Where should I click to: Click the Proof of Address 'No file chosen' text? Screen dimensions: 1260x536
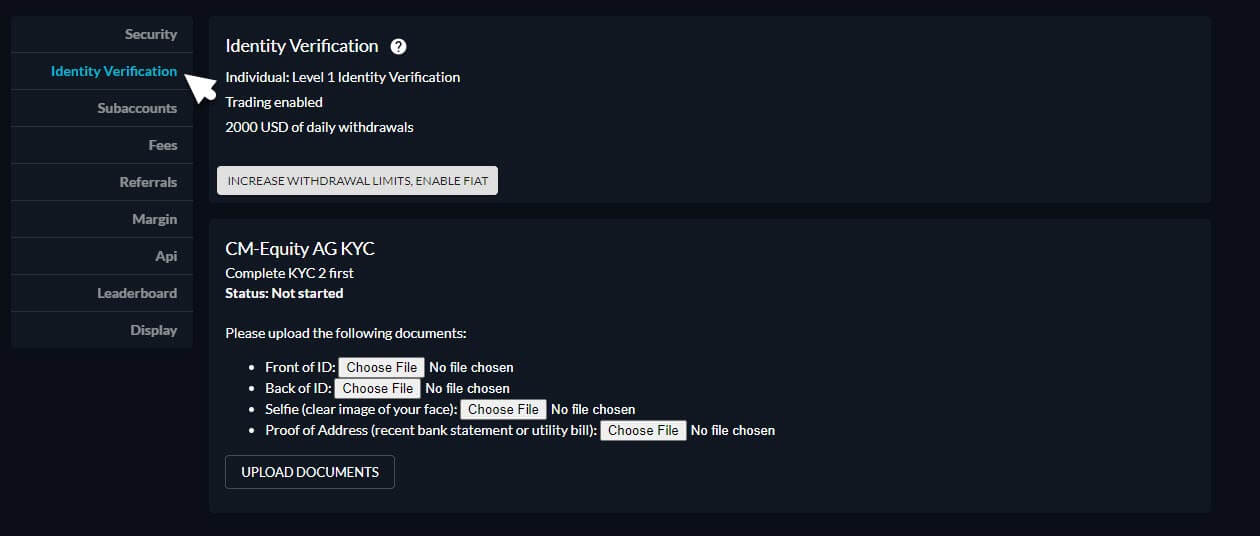[x=733, y=430]
